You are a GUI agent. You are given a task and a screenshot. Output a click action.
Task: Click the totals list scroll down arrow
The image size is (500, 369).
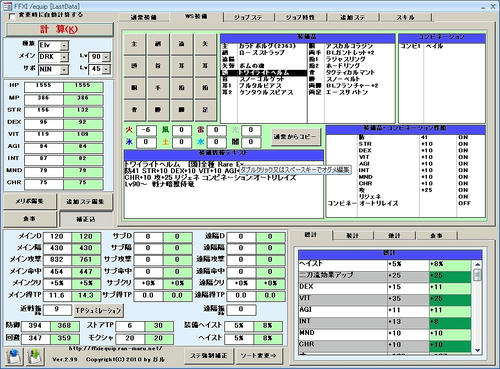point(477,350)
